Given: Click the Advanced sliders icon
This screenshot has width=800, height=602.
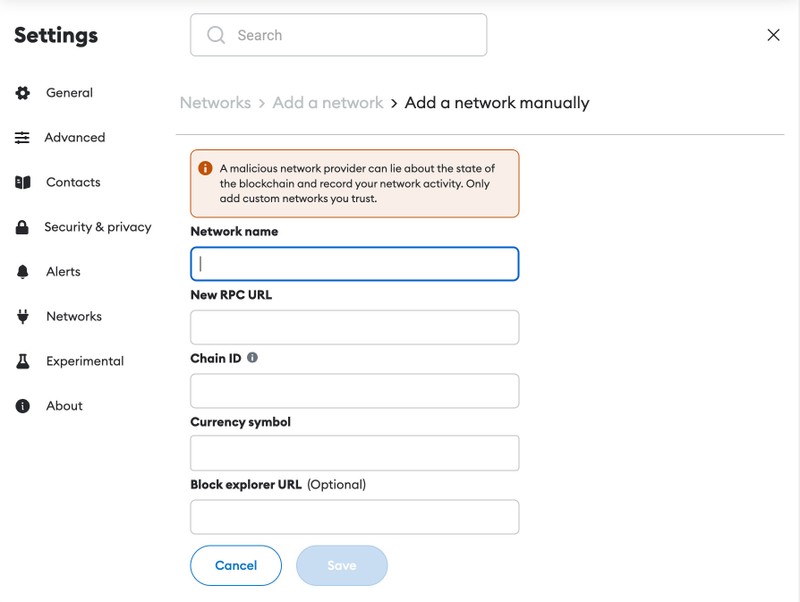Looking at the screenshot, I should click(22, 138).
